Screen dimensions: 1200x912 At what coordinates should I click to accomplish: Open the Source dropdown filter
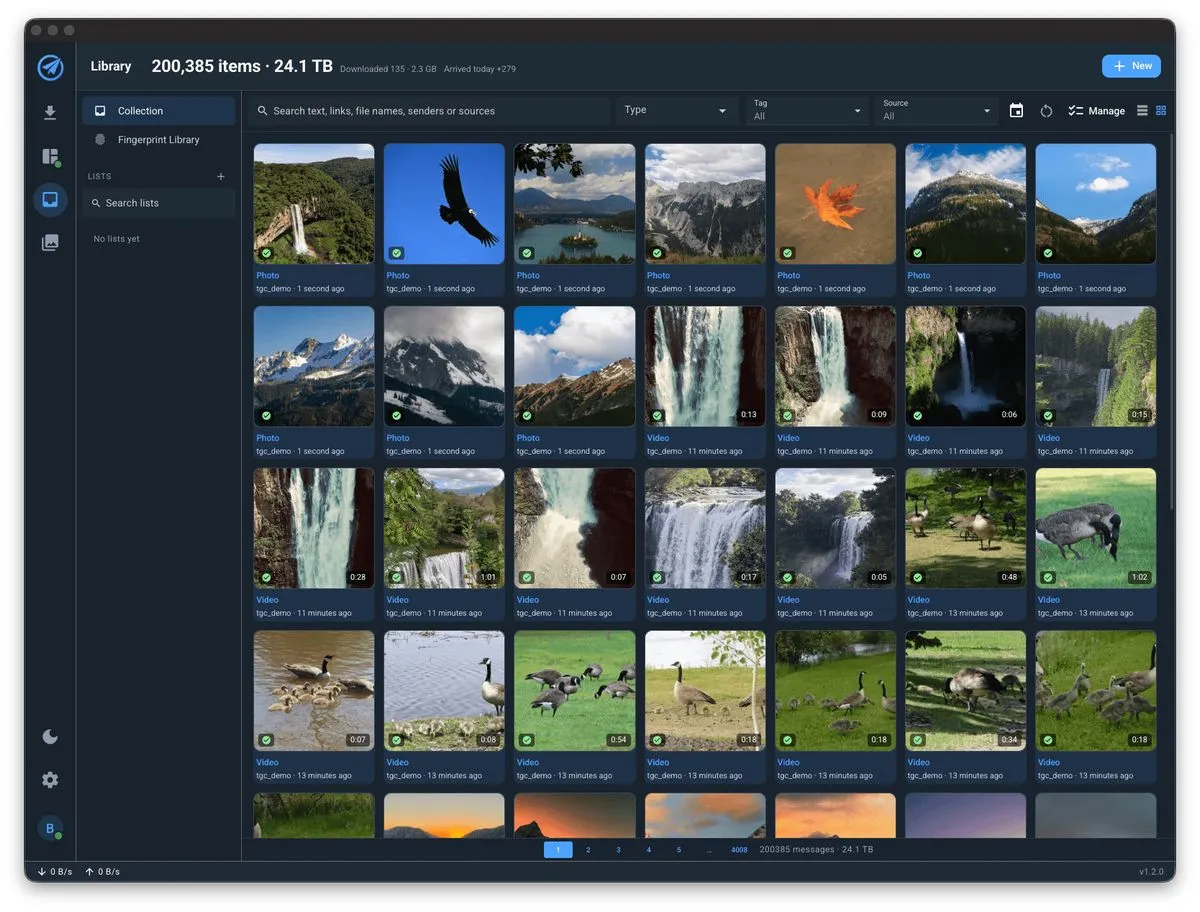tap(937, 111)
